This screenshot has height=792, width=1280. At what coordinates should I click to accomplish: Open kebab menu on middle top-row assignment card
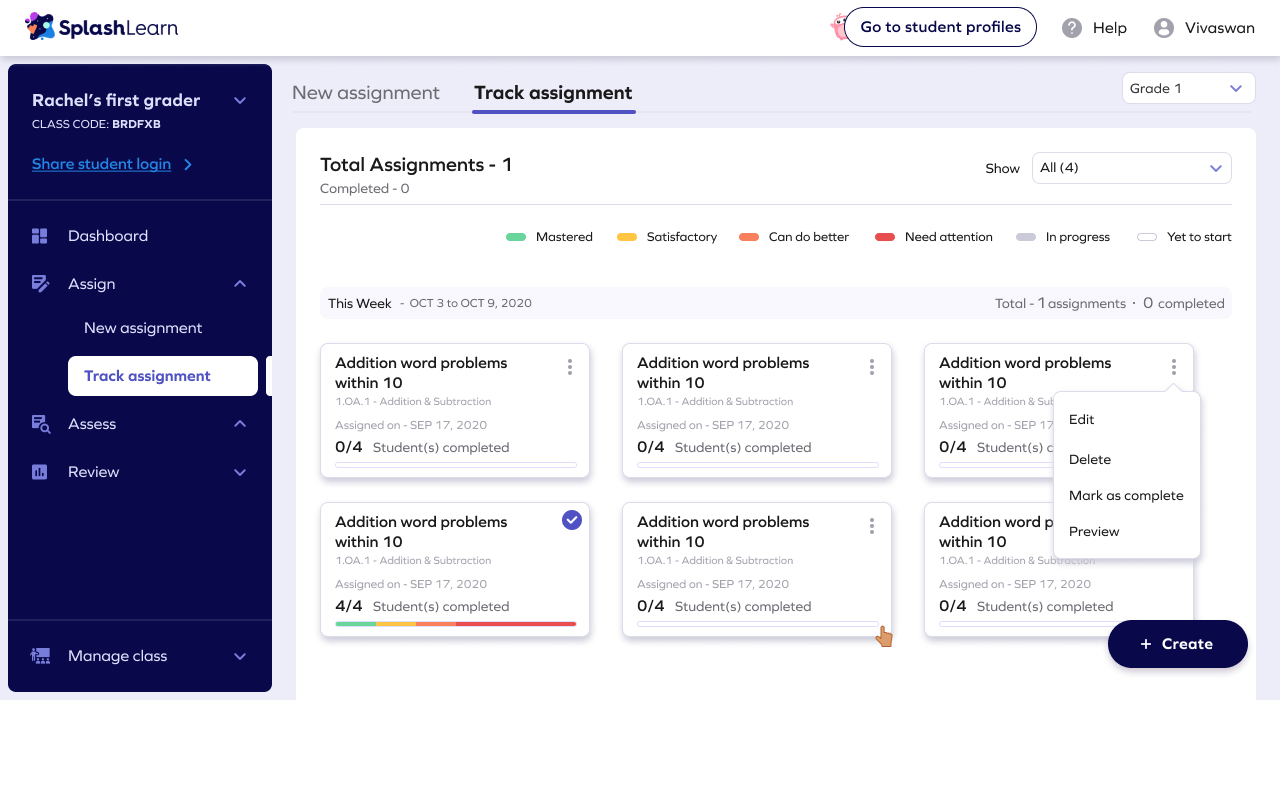click(872, 367)
